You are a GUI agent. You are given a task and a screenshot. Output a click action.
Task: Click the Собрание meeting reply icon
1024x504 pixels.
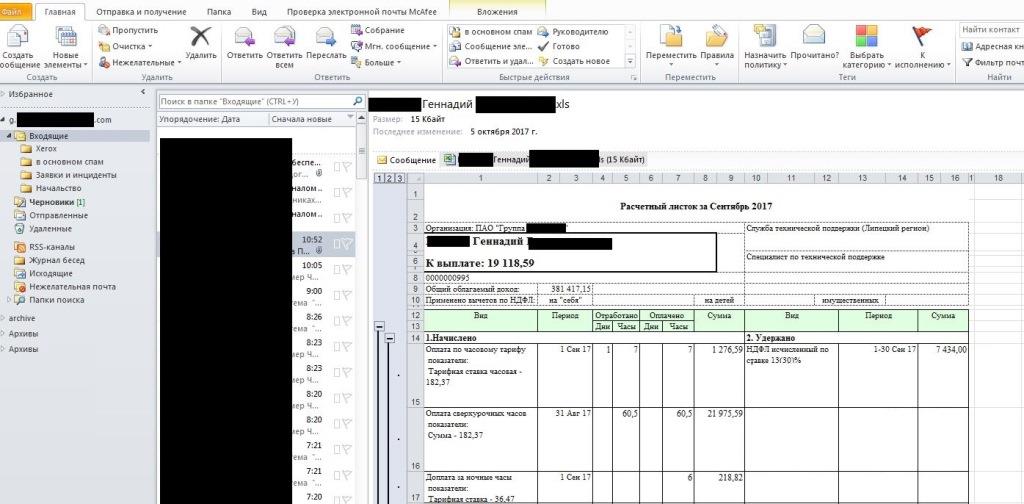[357, 30]
